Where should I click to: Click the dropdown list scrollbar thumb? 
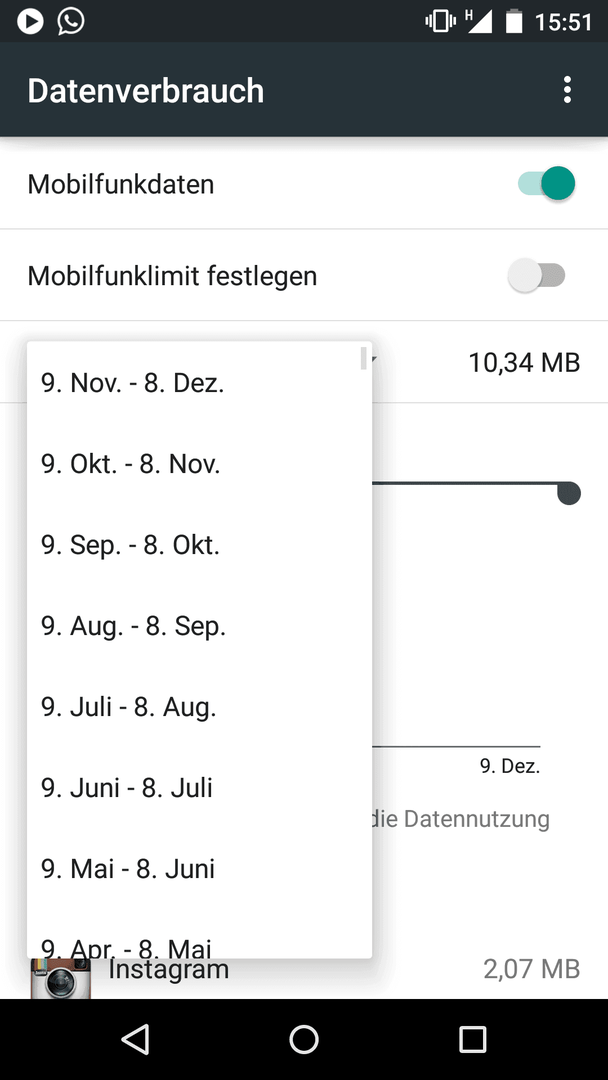[364, 358]
